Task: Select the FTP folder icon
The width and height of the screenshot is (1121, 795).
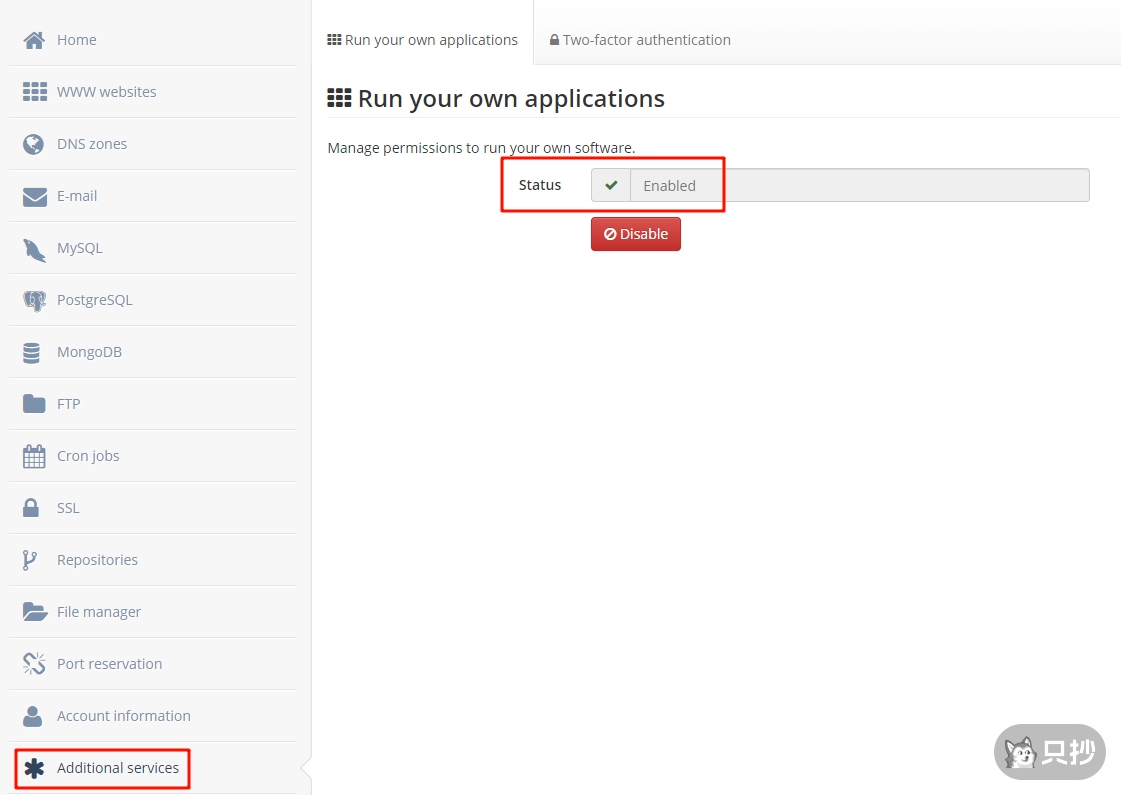Action: point(34,404)
